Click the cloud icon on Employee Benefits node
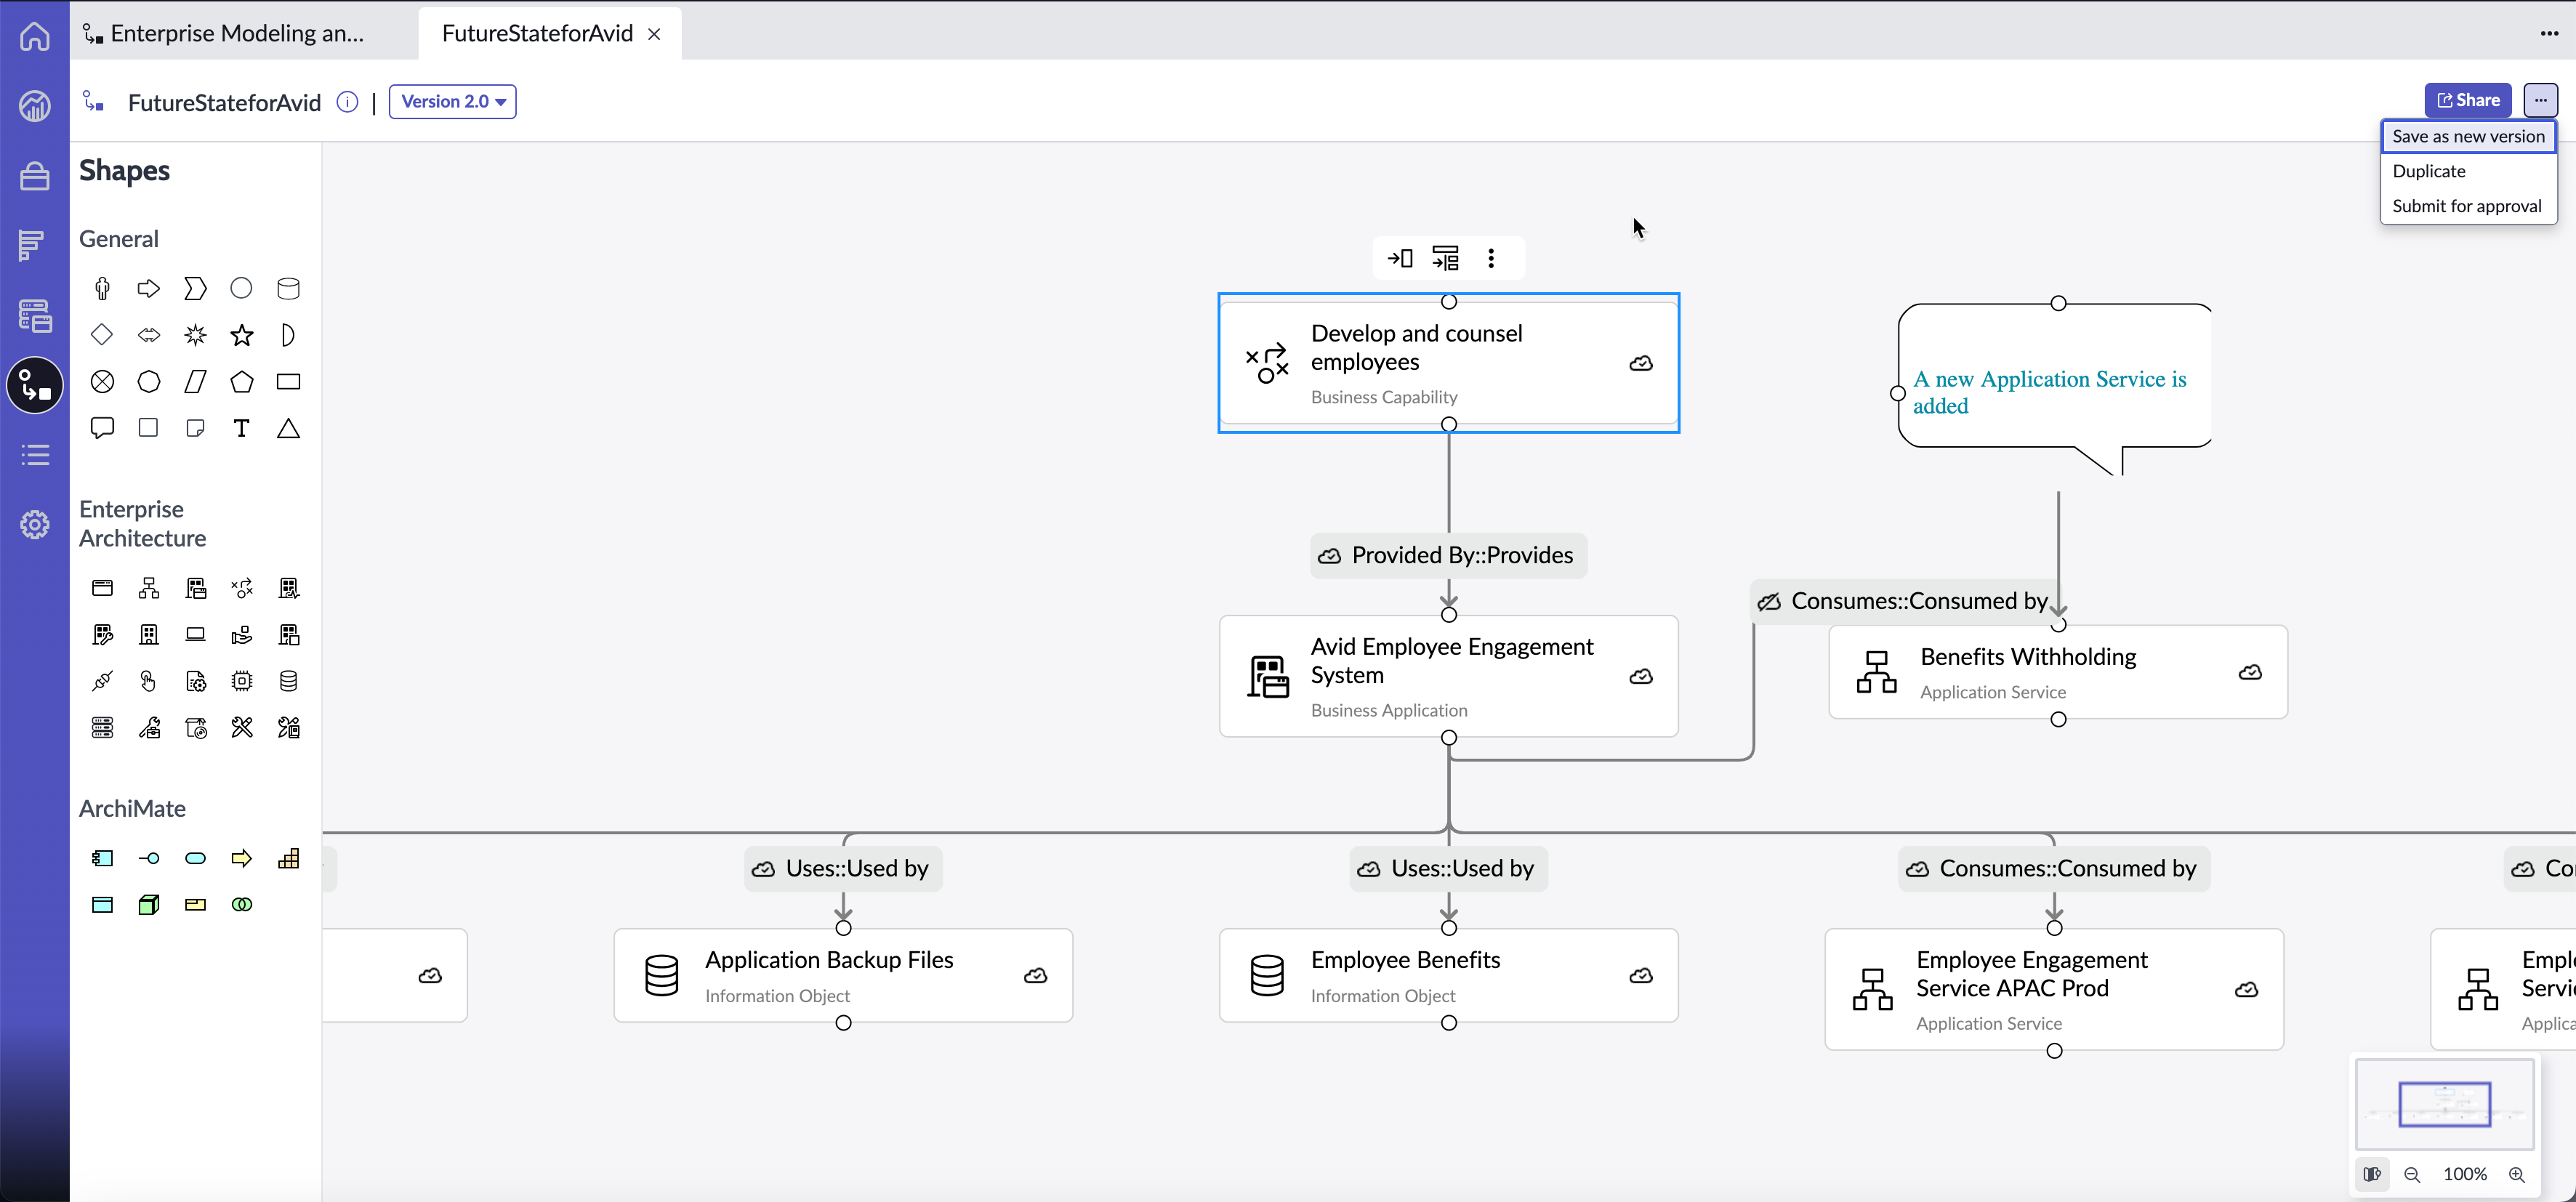 [1641, 976]
